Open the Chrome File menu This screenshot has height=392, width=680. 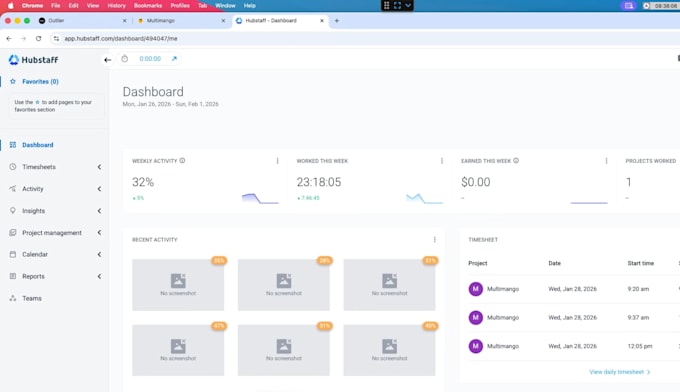(56, 6)
